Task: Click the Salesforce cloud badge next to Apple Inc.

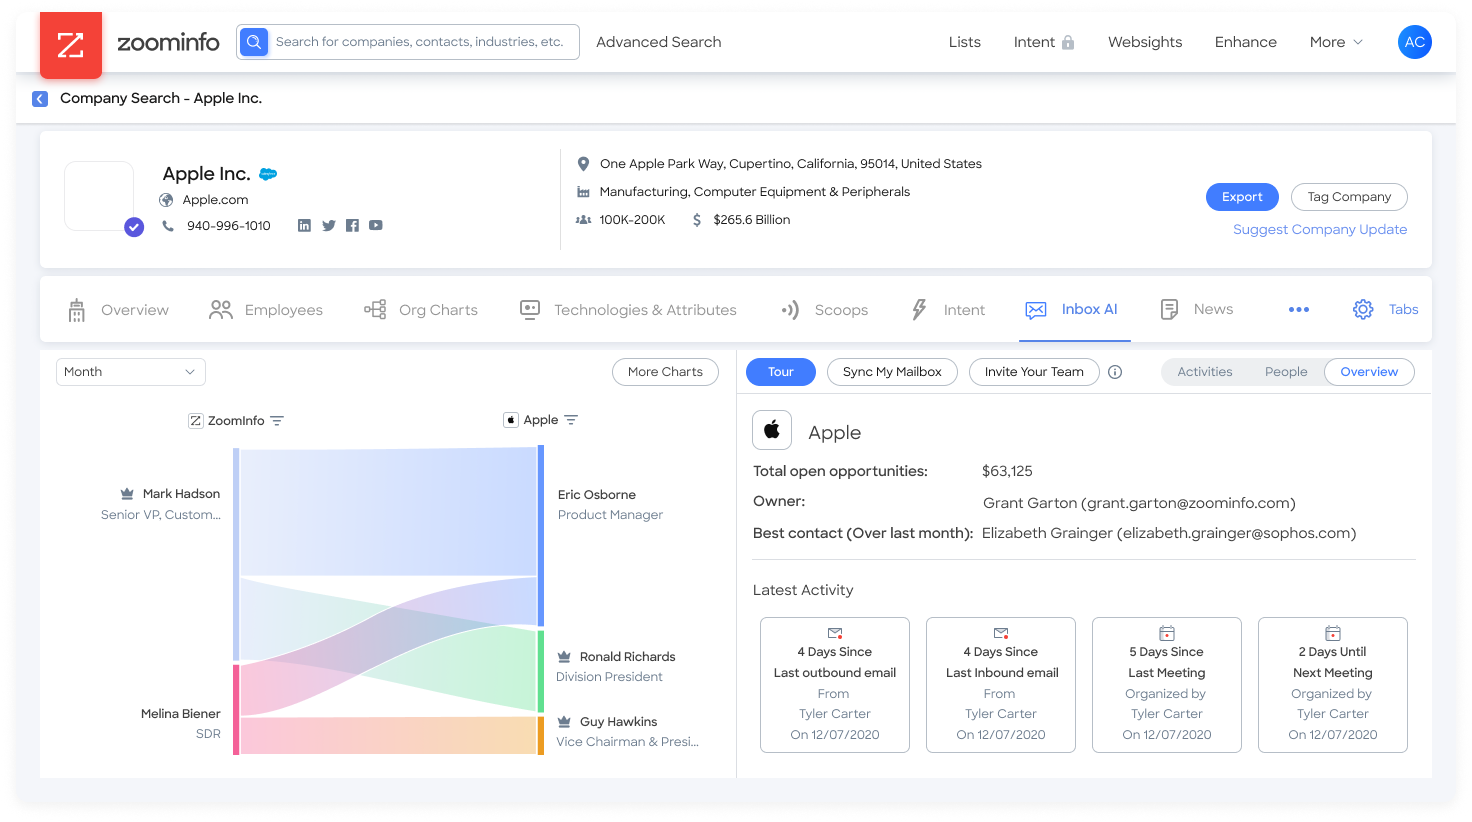Action: click(x=268, y=174)
